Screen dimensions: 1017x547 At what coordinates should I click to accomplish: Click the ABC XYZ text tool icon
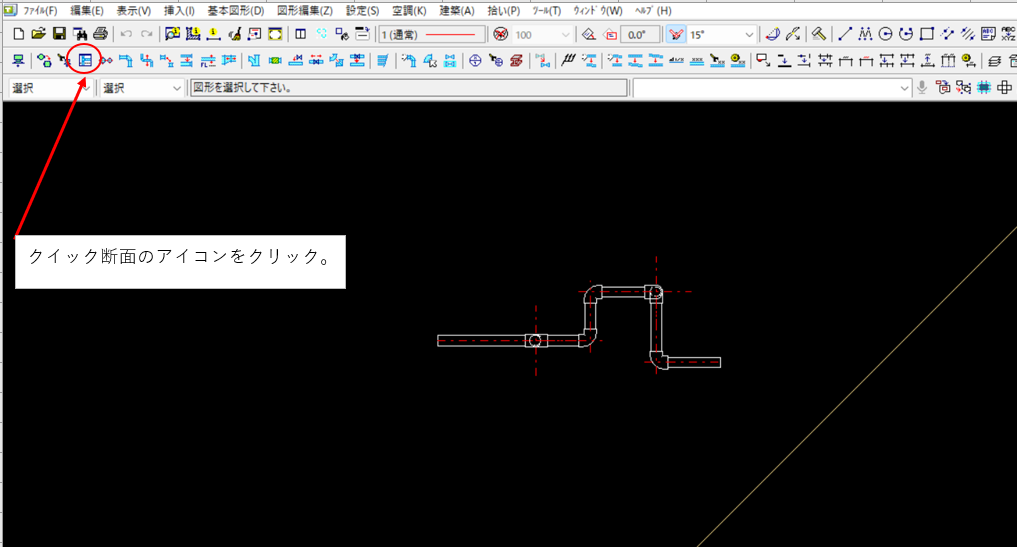click(1008, 34)
